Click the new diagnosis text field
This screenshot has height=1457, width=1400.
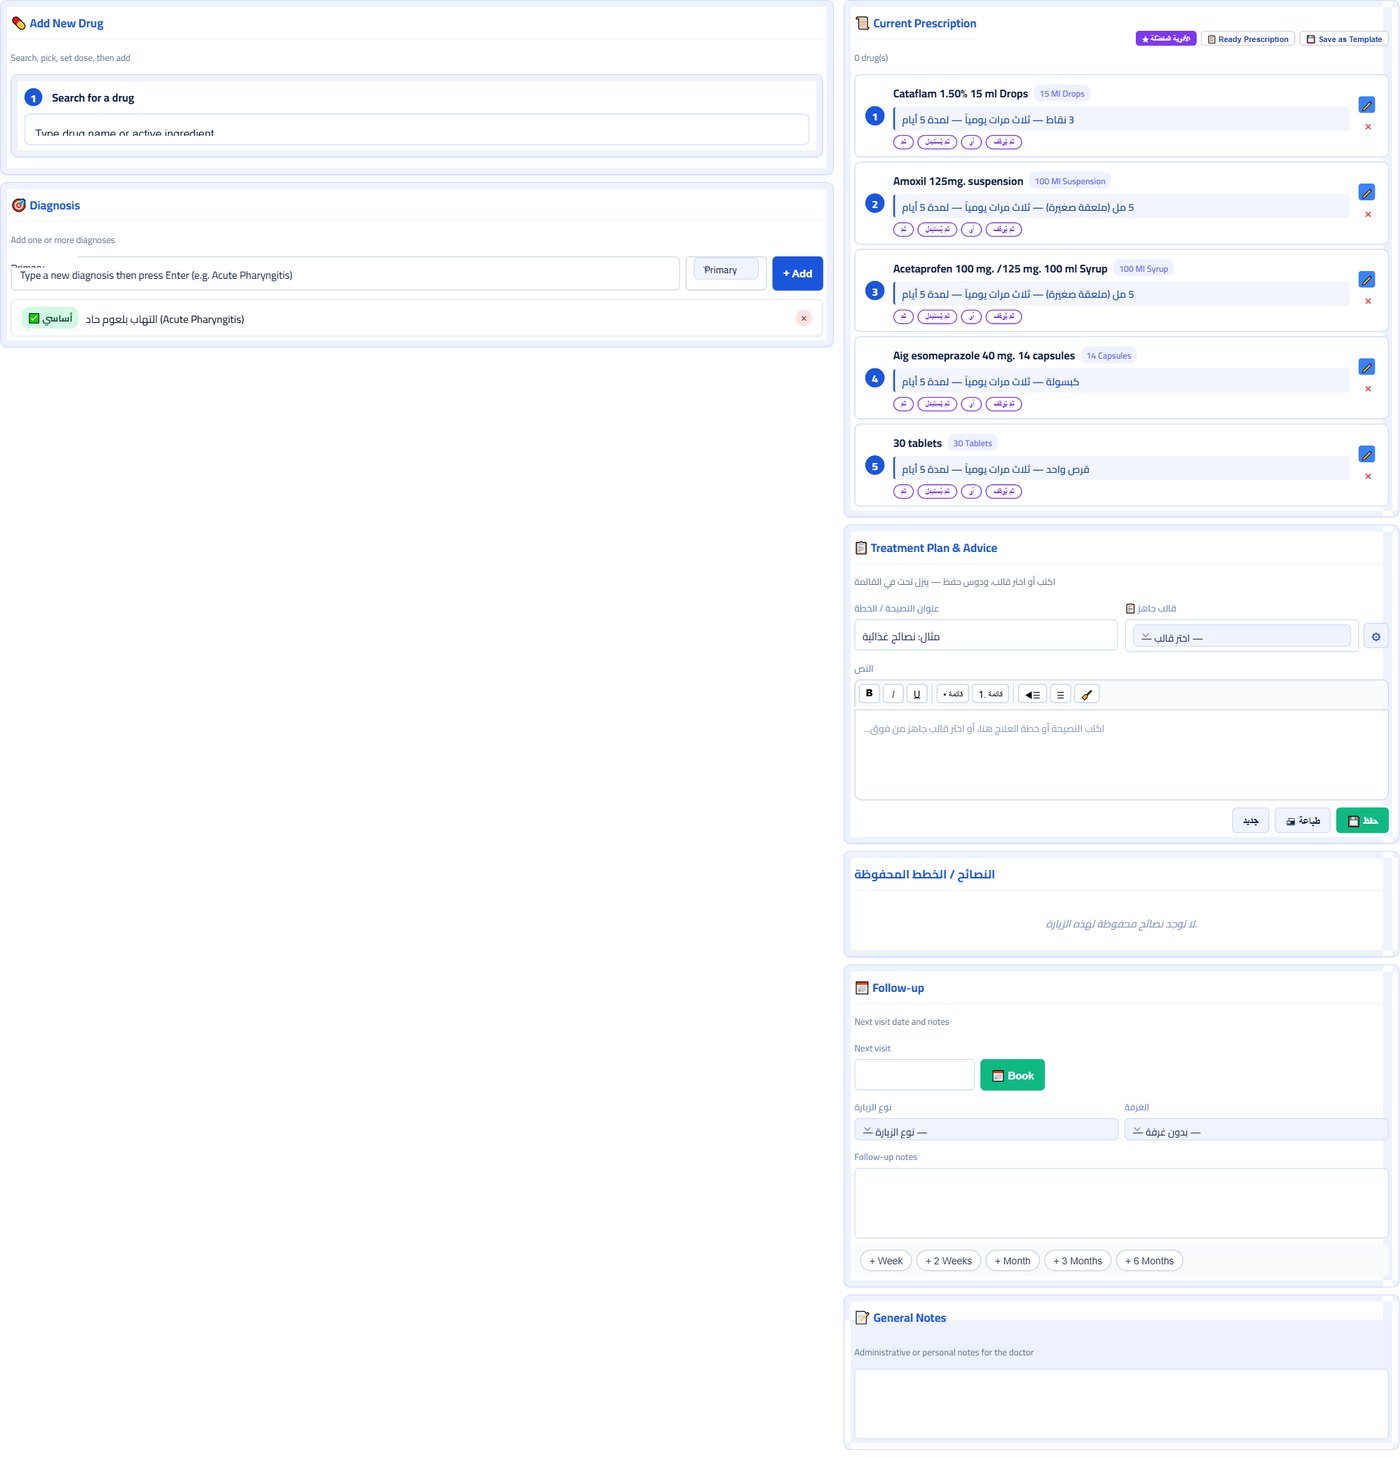click(x=345, y=274)
